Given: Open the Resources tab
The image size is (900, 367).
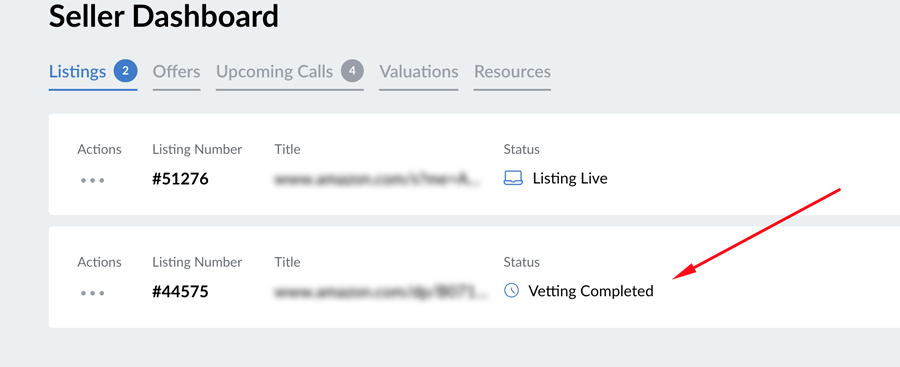Looking at the screenshot, I should click(x=512, y=72).
